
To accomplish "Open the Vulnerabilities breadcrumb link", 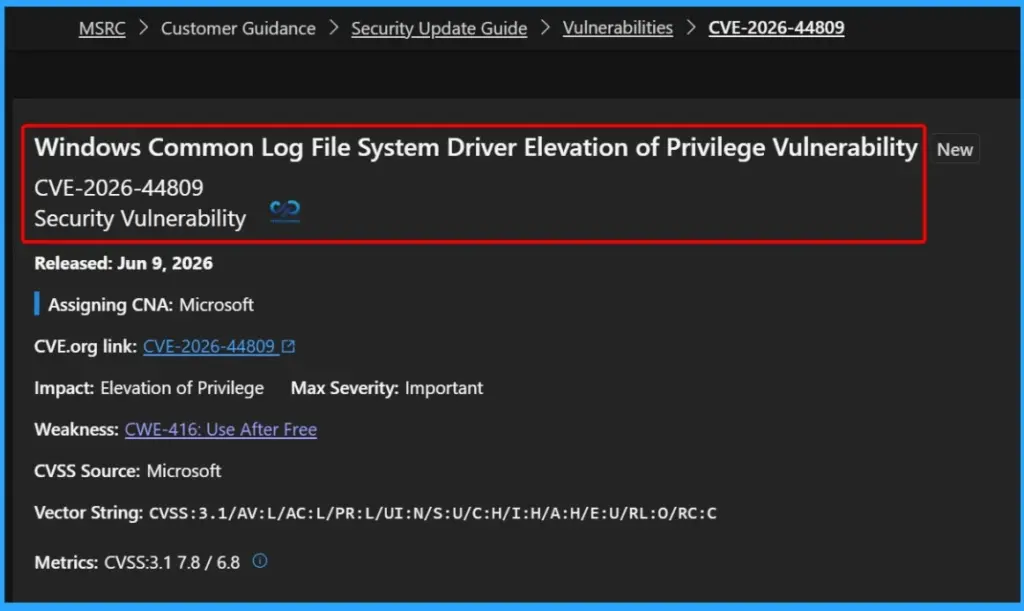I will click(617, 28).
